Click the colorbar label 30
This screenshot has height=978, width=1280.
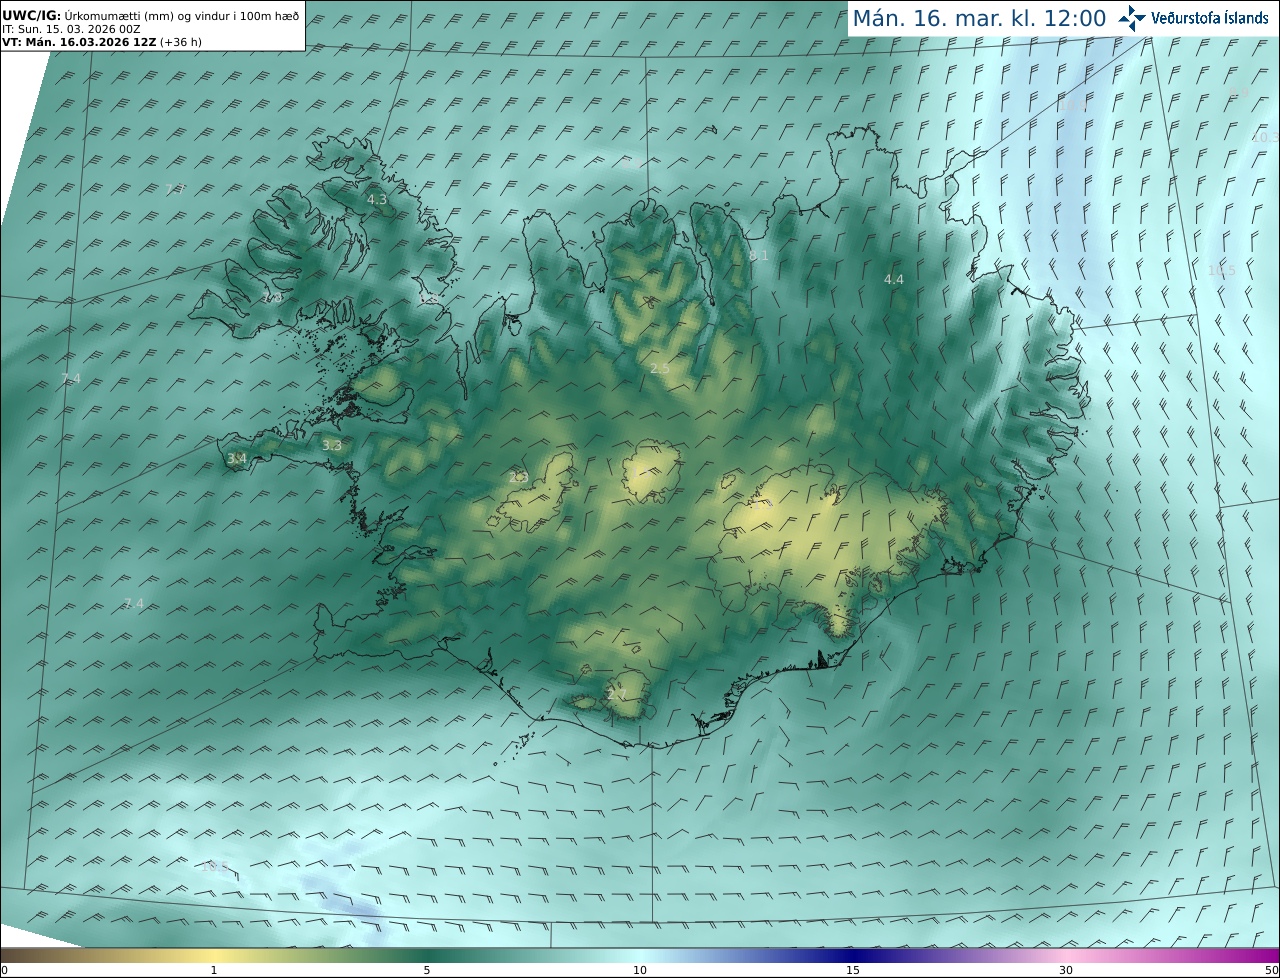(x=1066, y=970)
